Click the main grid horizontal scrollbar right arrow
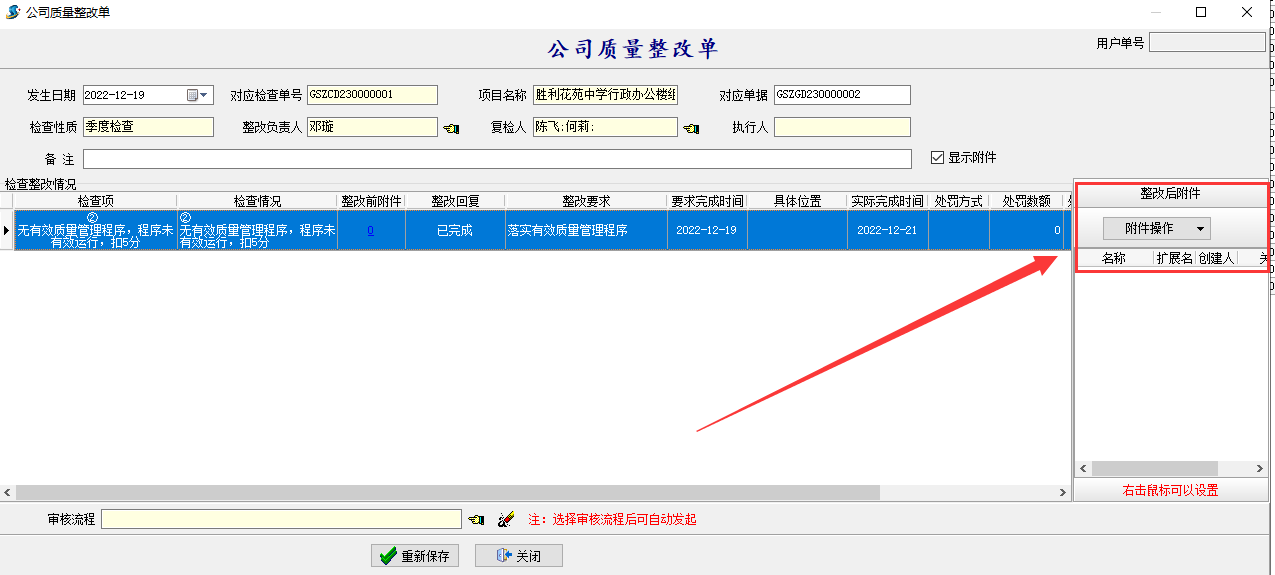Image resolution: width=1275 pixels, height=575 pixels. click(x=1064, y=493)
